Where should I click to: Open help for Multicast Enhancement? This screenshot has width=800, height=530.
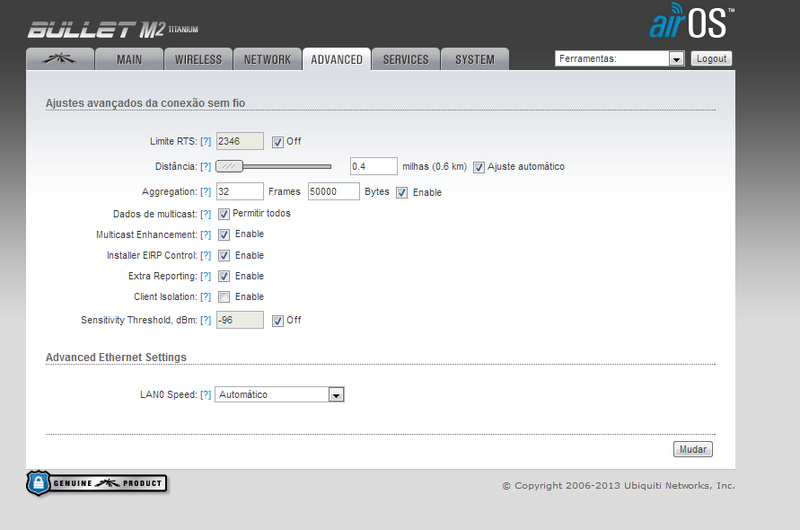(206, 235)
